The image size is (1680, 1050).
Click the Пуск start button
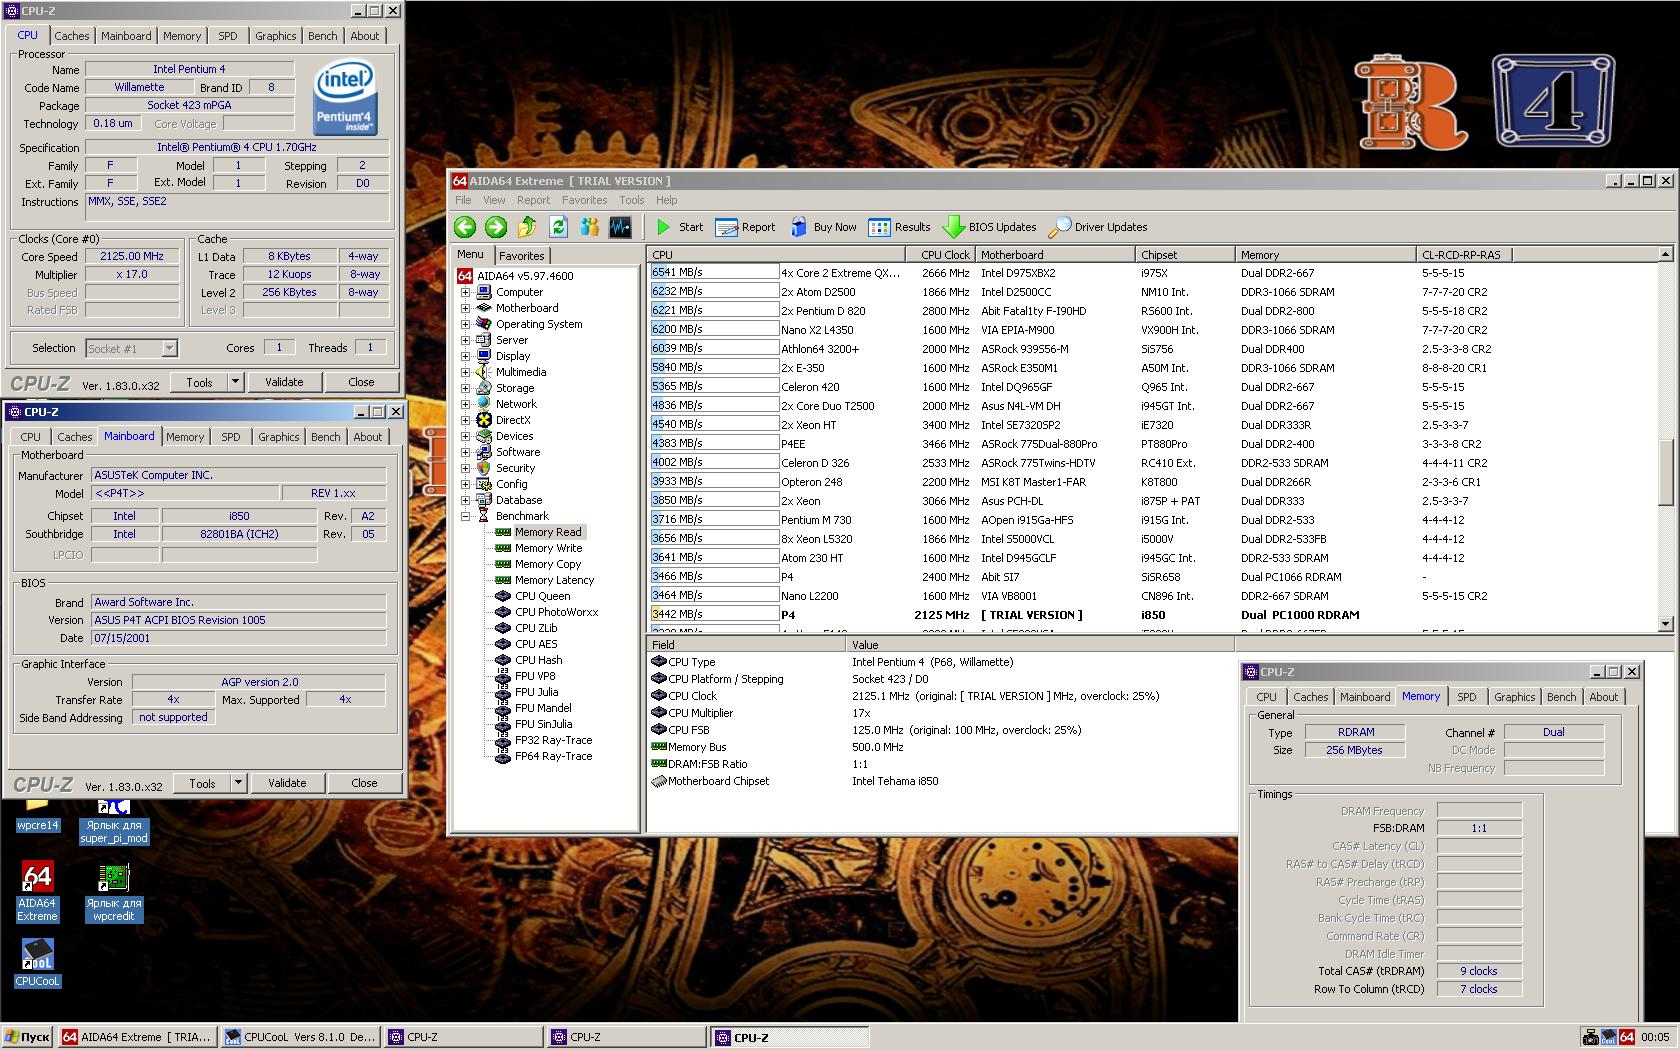click(27, 1037)
